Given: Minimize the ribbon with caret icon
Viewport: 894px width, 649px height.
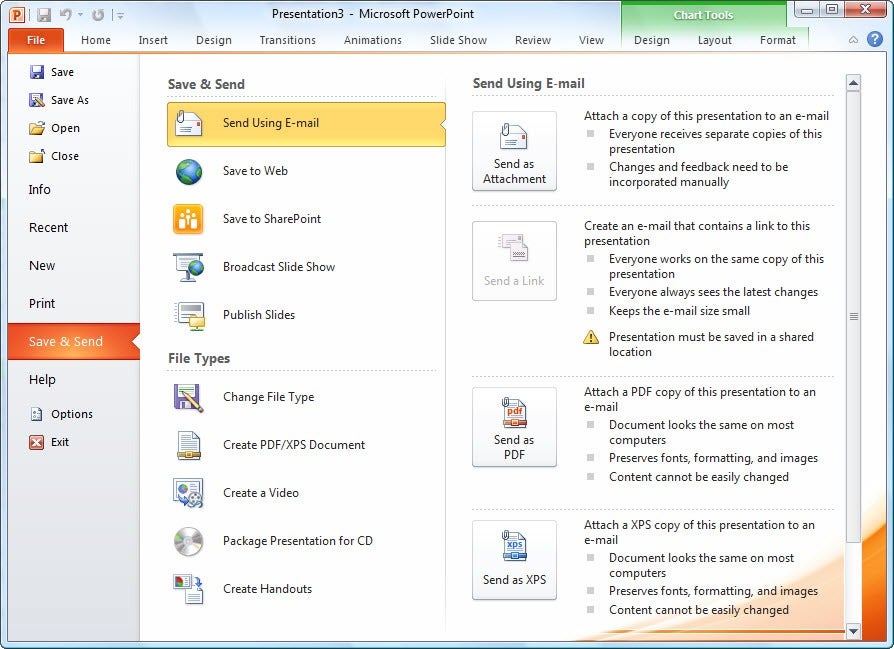Looking at the screenshot, I should coord(854,39).
